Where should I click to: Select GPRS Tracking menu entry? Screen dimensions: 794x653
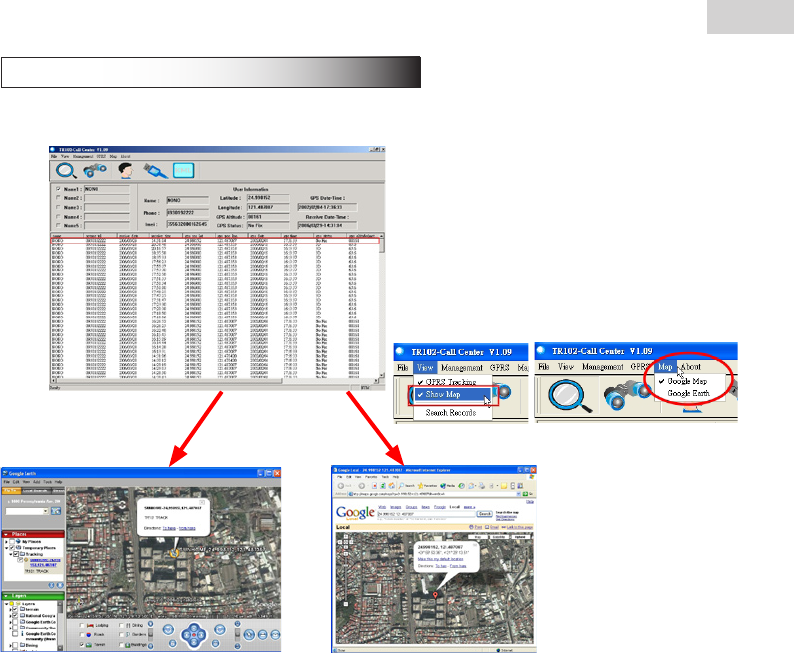[x=453, y=382]
